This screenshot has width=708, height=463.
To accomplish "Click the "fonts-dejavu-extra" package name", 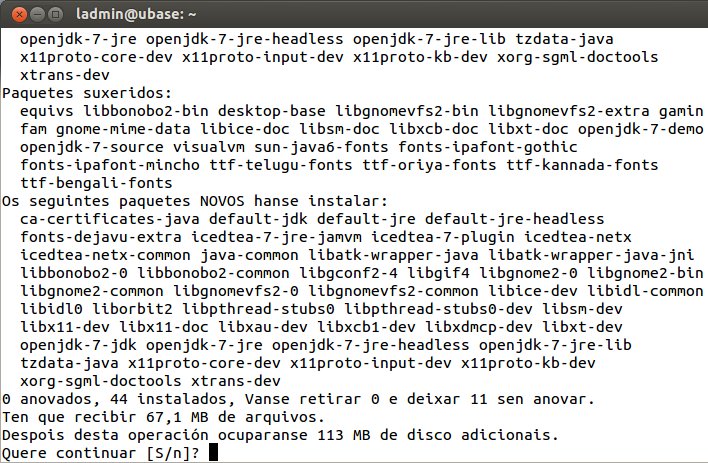I will pos(101,237).
